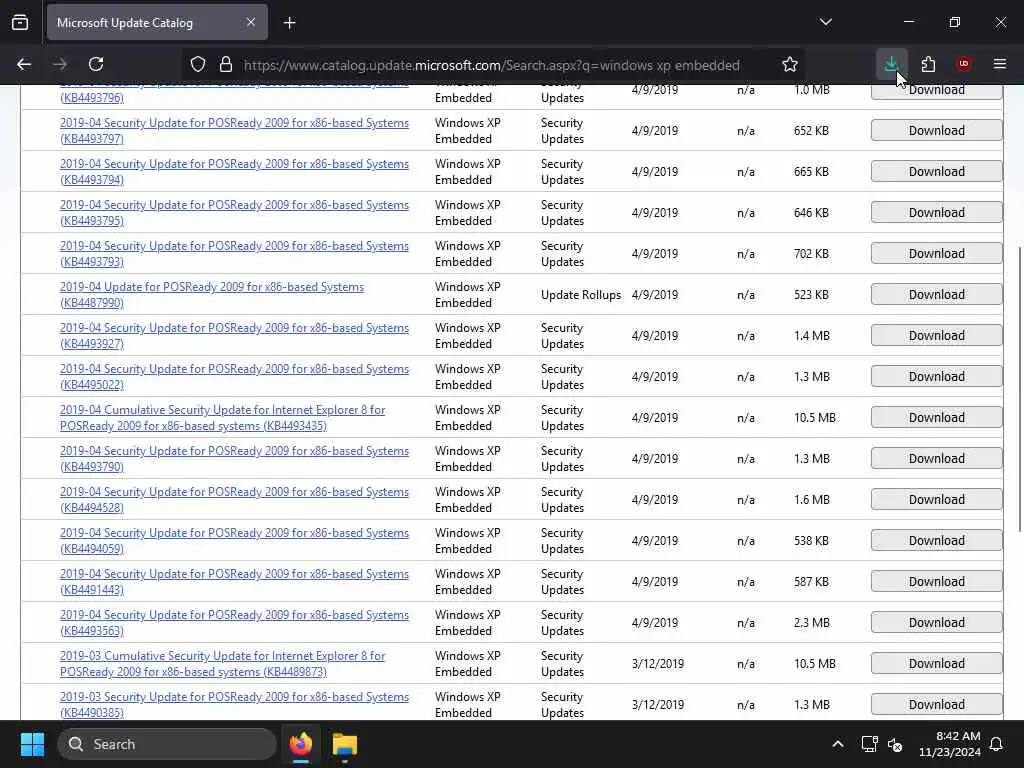
Task: Open KB4491443 security update link
Action: tap(234, 582)
